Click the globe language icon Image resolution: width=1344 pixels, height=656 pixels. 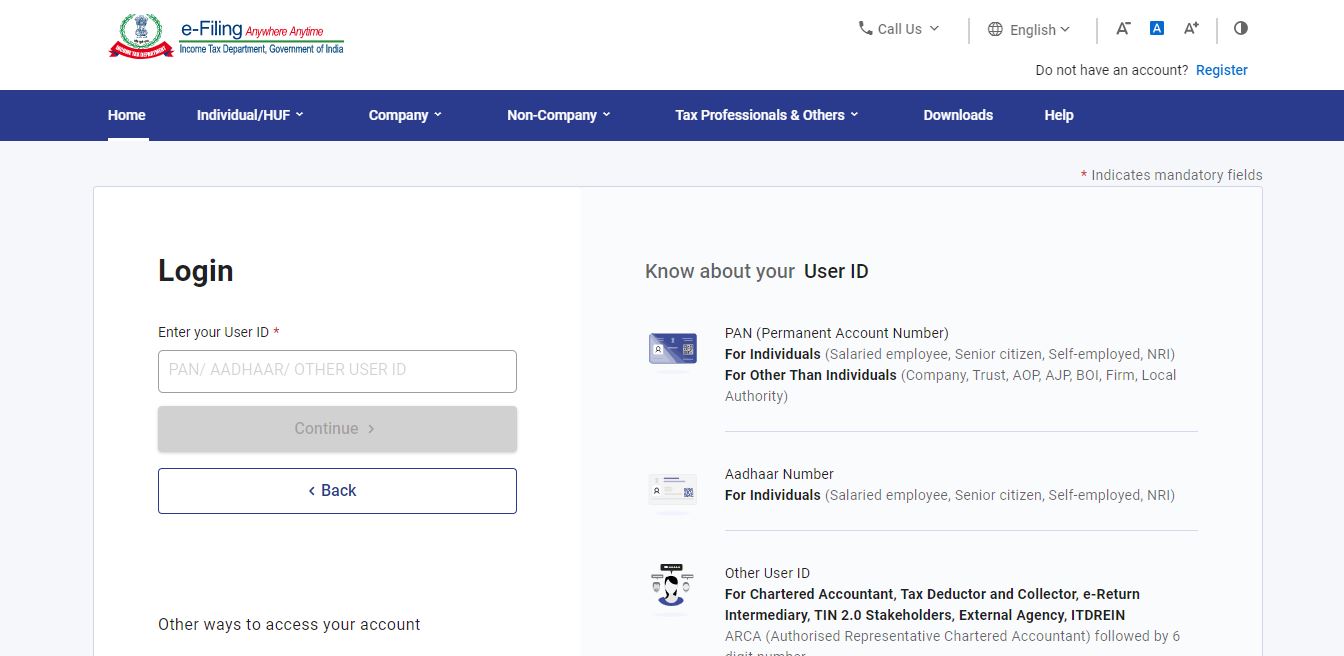[995, 30]
